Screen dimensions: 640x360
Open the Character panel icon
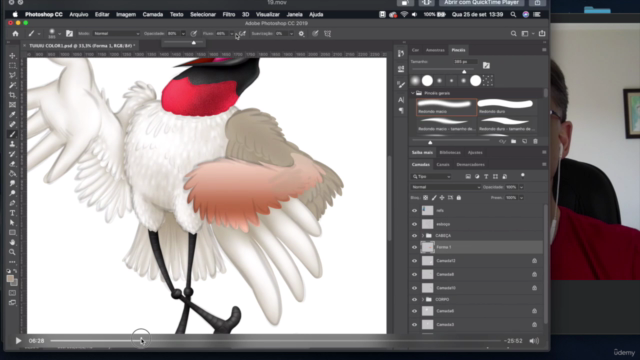401,100
